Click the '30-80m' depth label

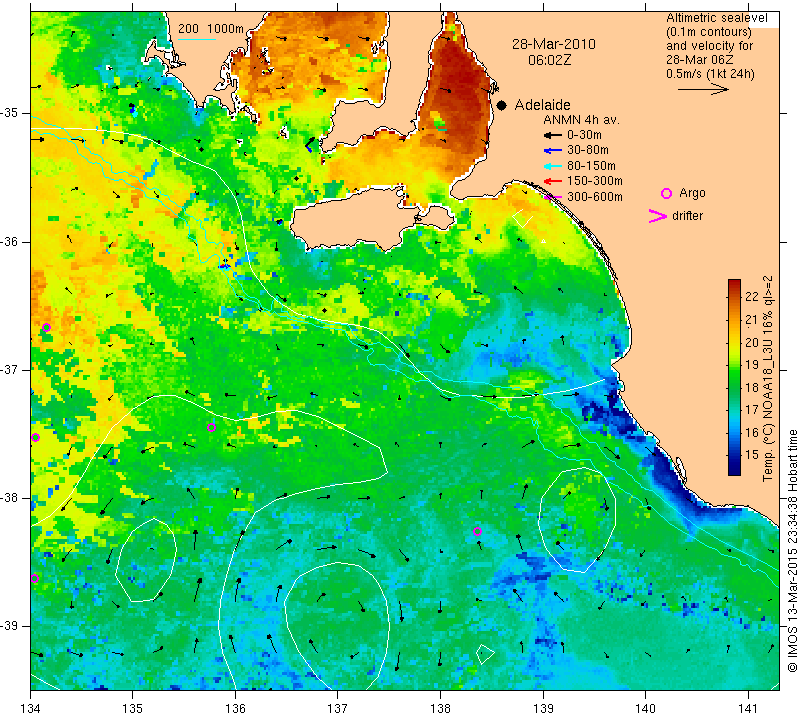tap(588, 150)
